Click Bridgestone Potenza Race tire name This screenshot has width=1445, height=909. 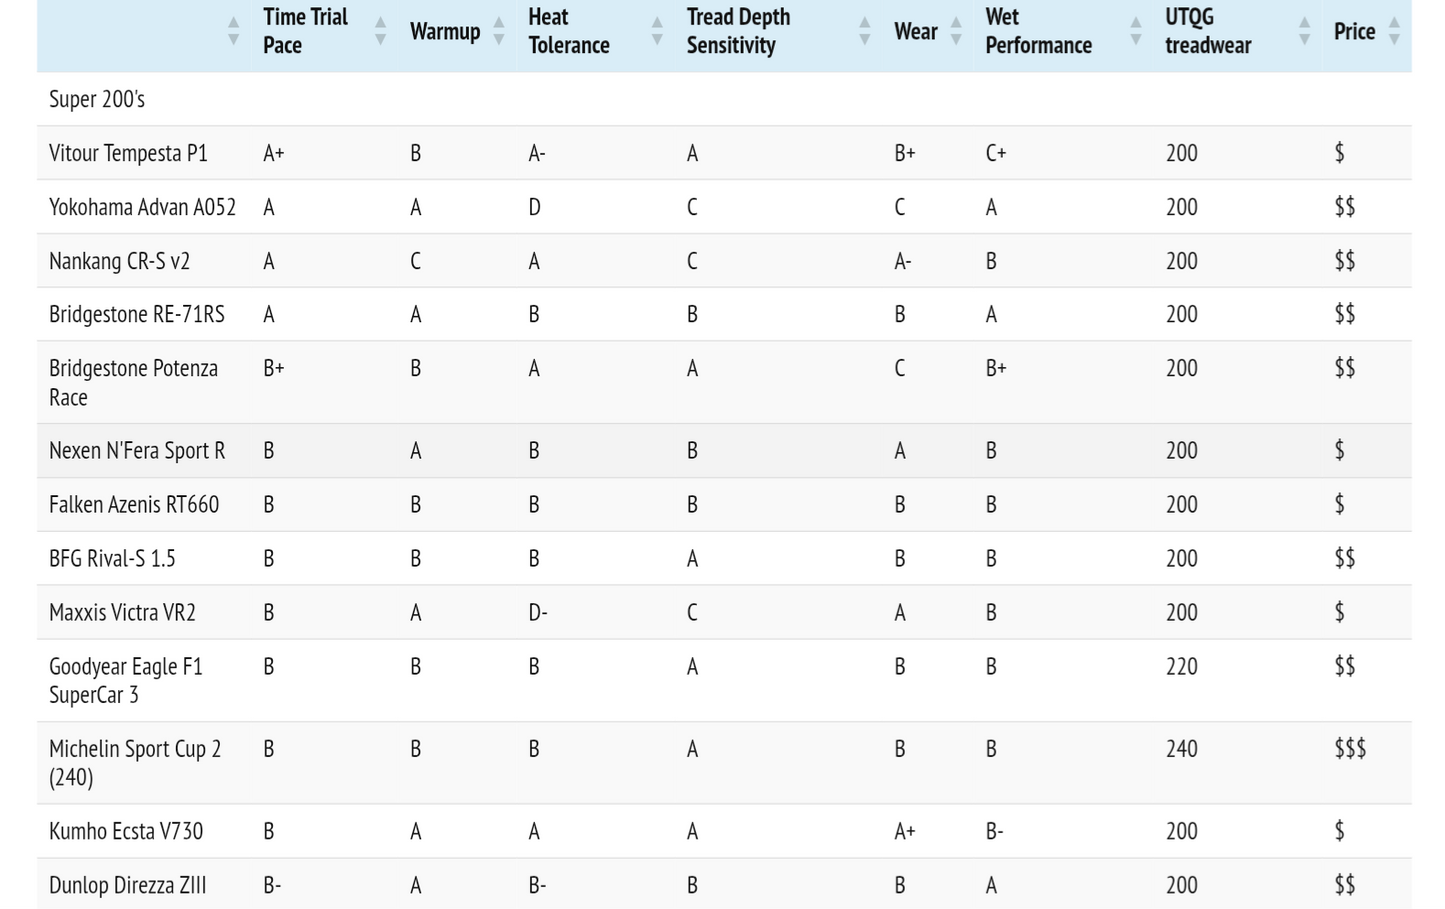pyautogui.click(x=133, y=382)
